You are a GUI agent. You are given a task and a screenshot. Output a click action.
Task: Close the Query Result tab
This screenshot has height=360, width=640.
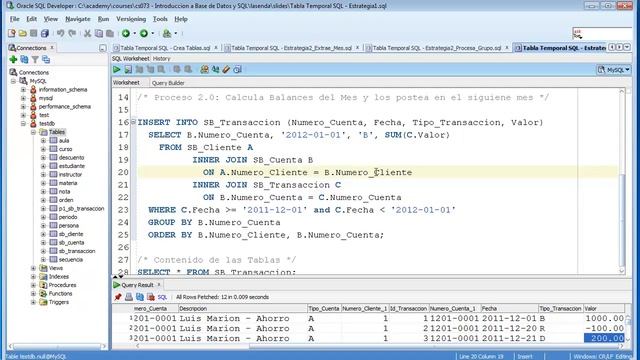(x=159, y=285)
